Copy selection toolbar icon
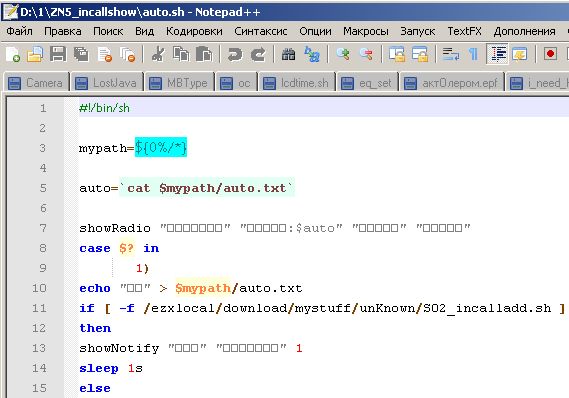The width and height of the screenshot is (569, 398). tap(181, 54)
